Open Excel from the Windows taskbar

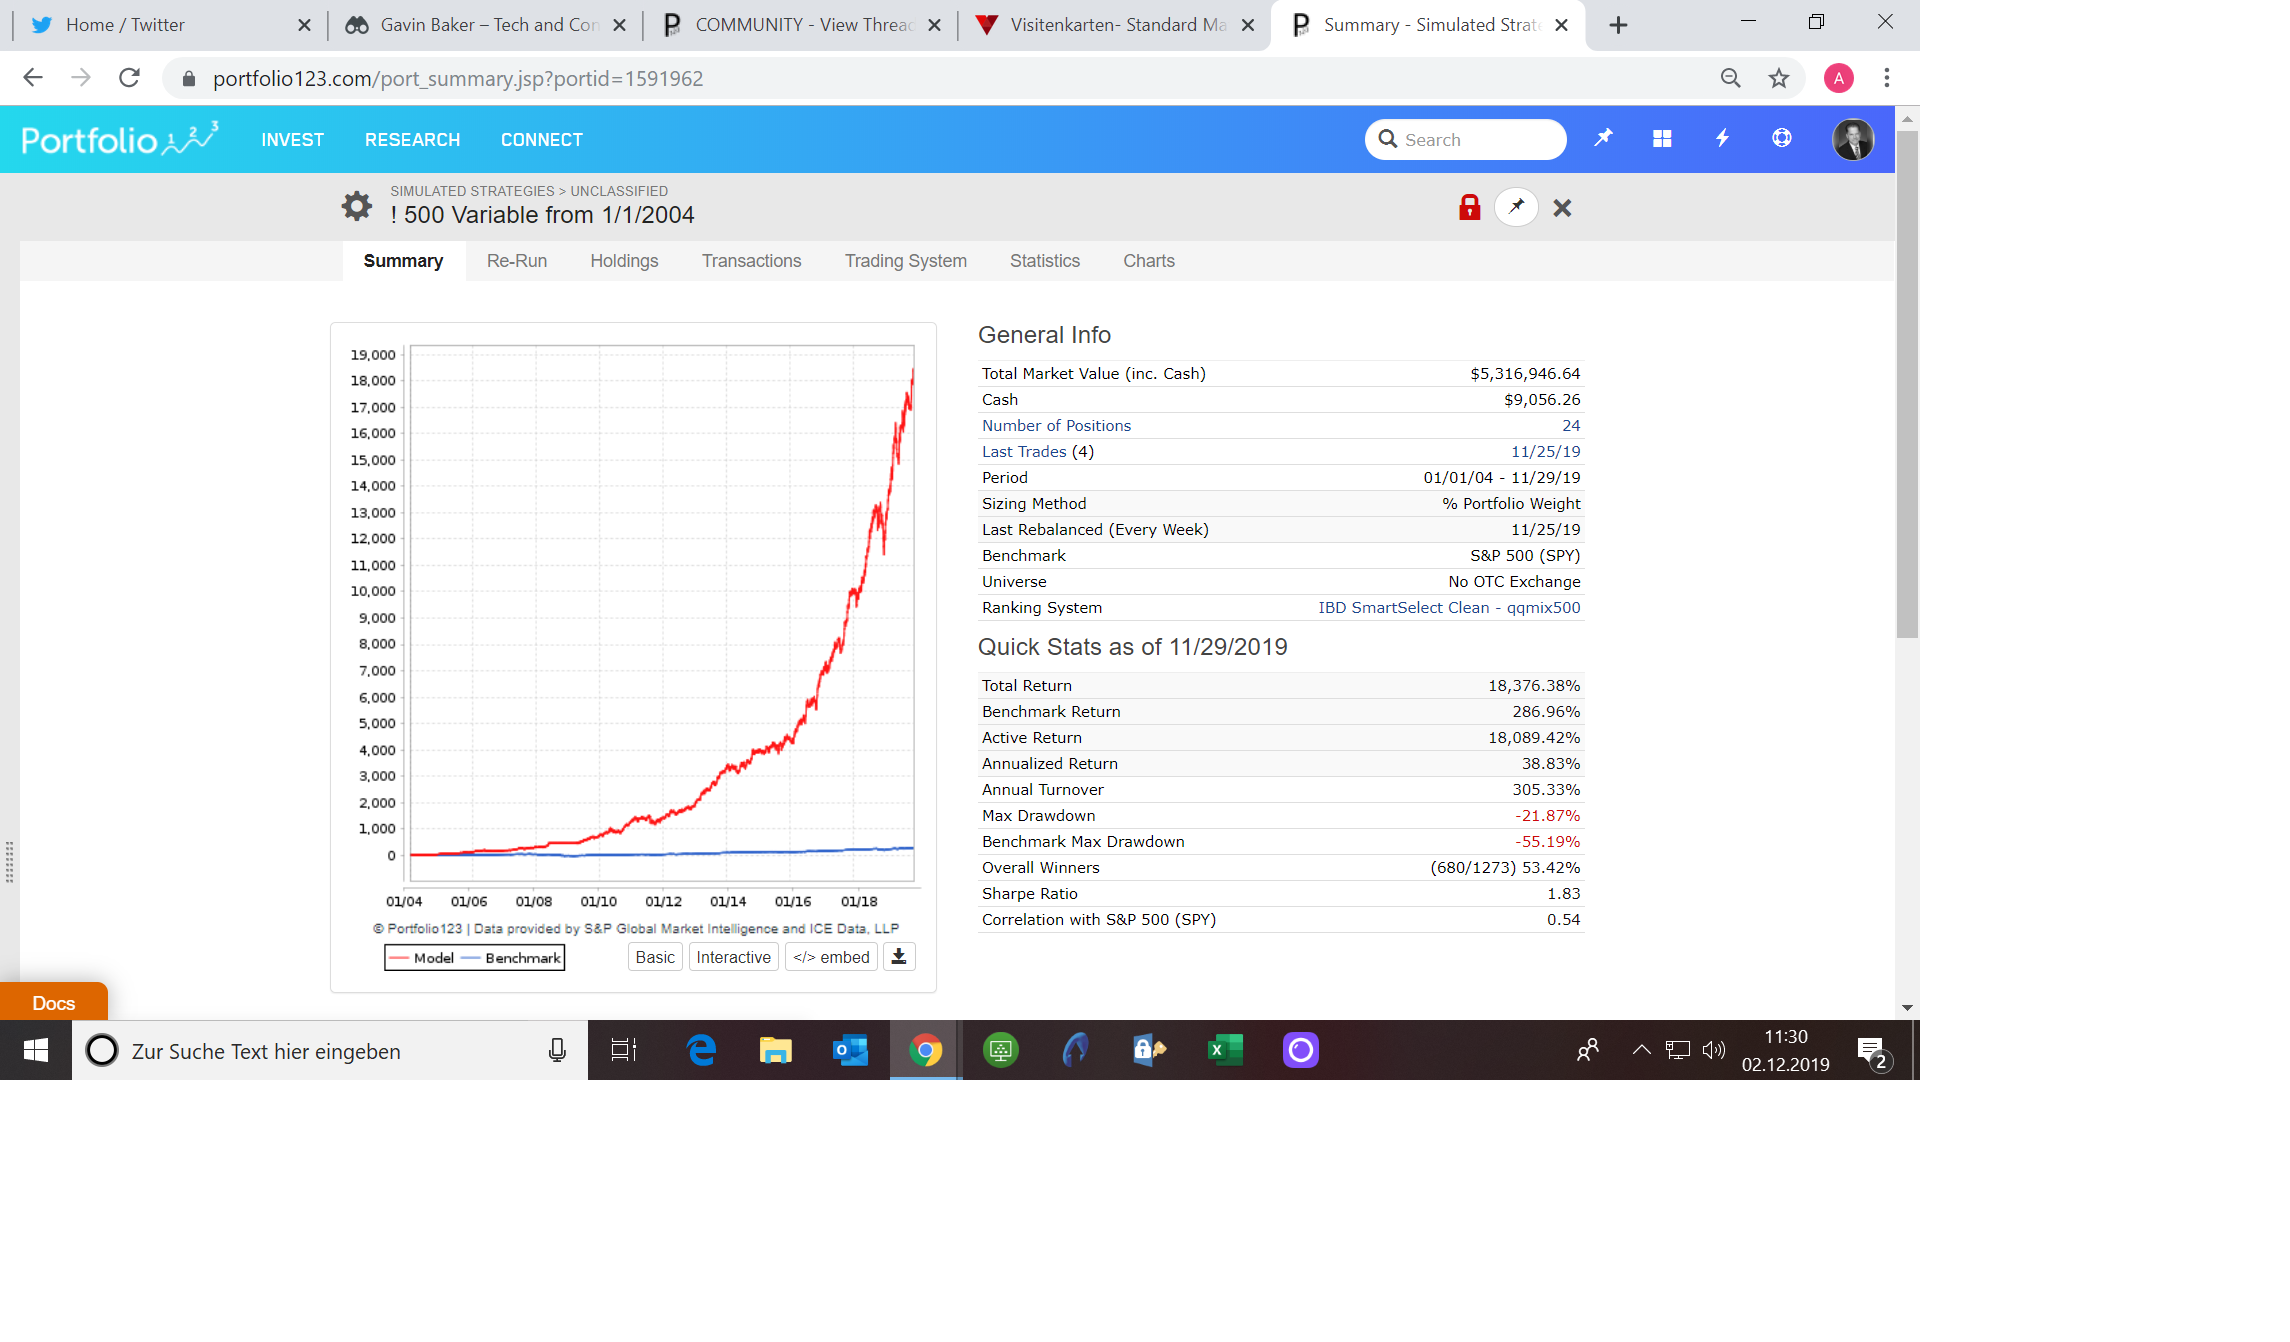click(x=1225, y=1050)
